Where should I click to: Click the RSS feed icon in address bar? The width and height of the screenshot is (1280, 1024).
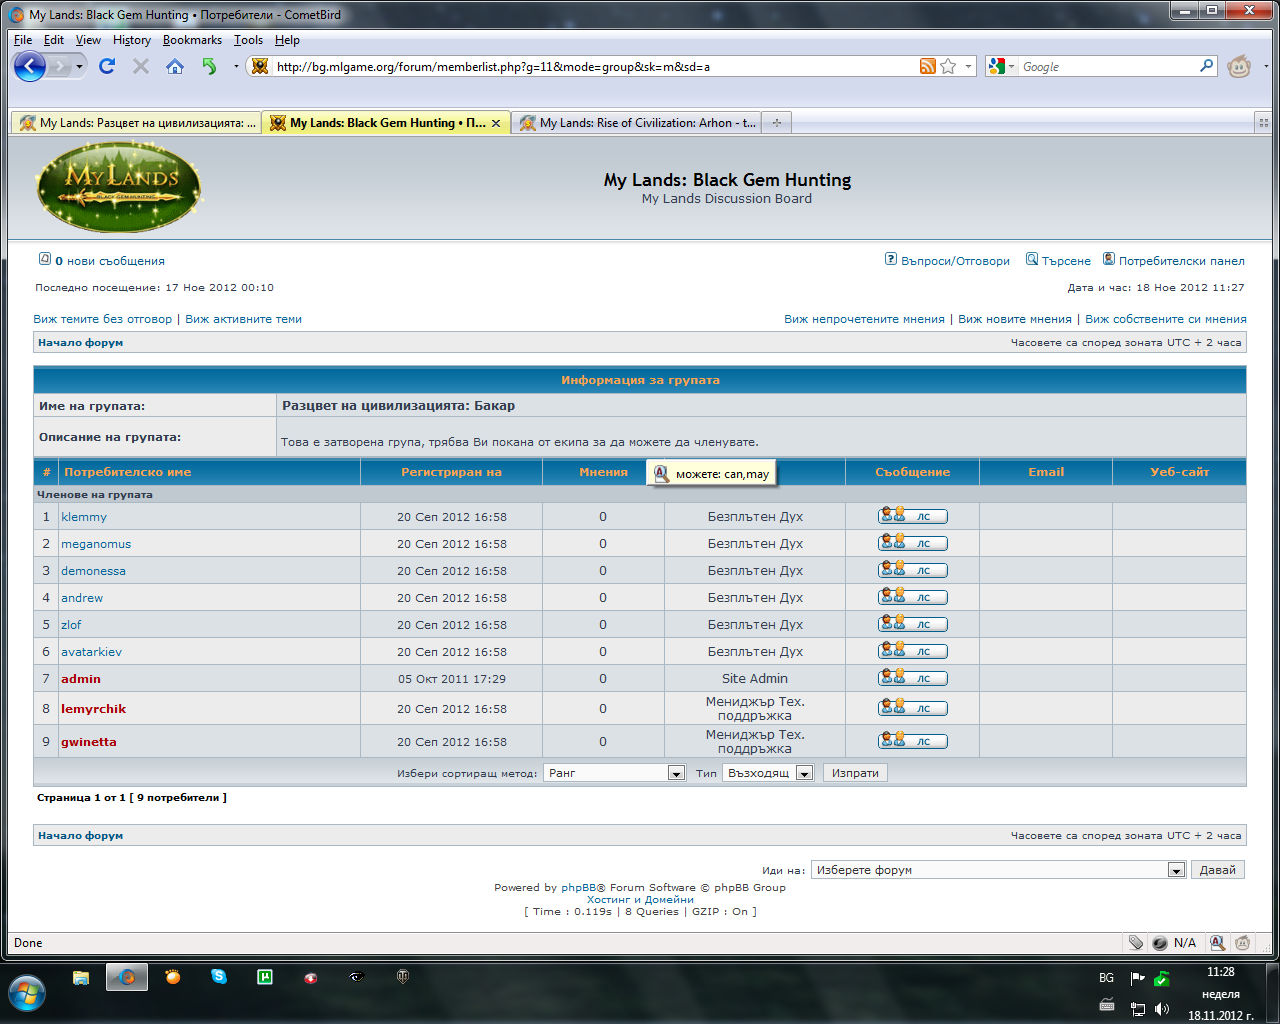pyautogui.click(x=927, y=67)
